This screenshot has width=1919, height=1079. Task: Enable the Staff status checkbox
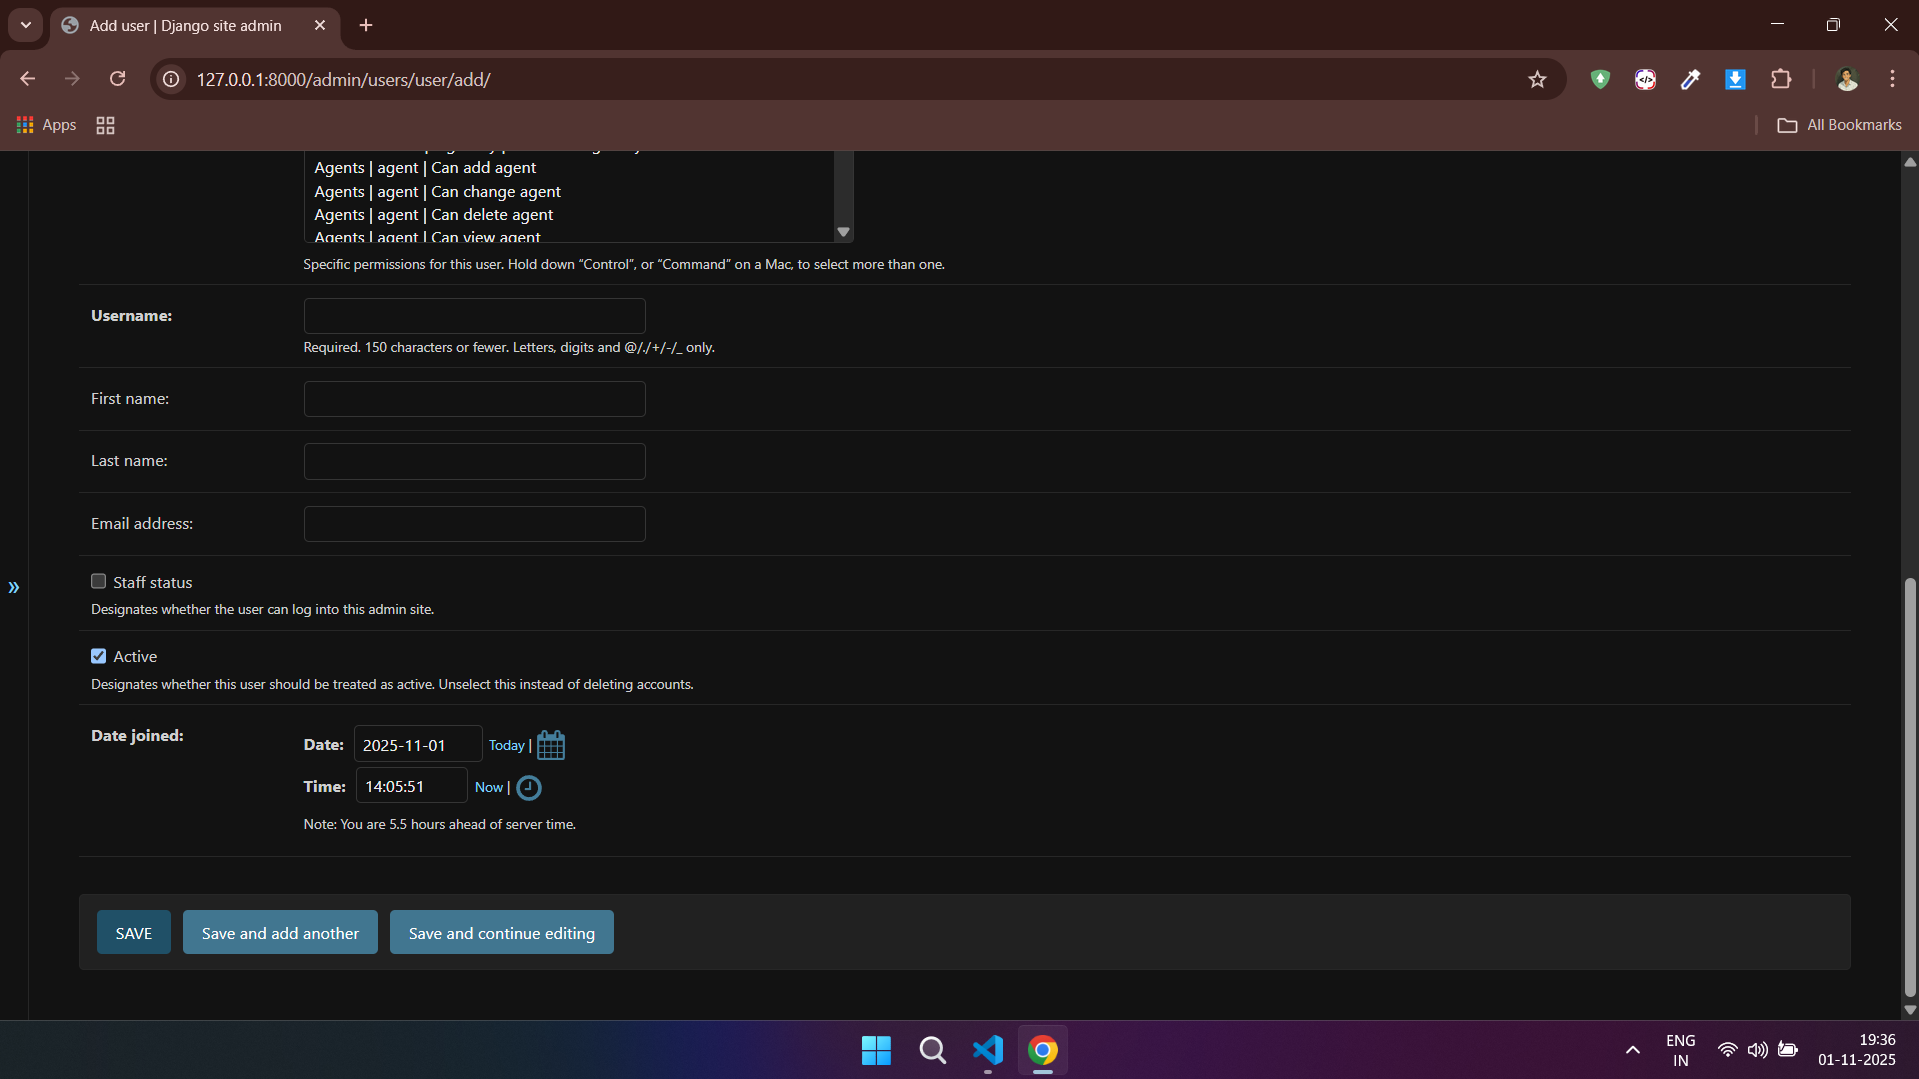(x=98, y=581)
